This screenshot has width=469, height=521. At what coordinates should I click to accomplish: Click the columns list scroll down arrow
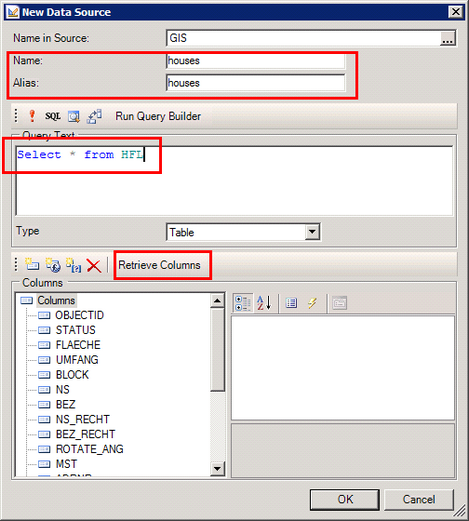[x=217, y=469]
